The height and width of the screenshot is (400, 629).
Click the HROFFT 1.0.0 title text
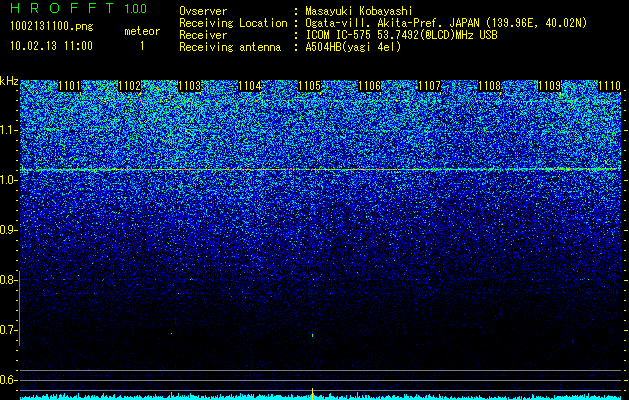click(79, 8)
